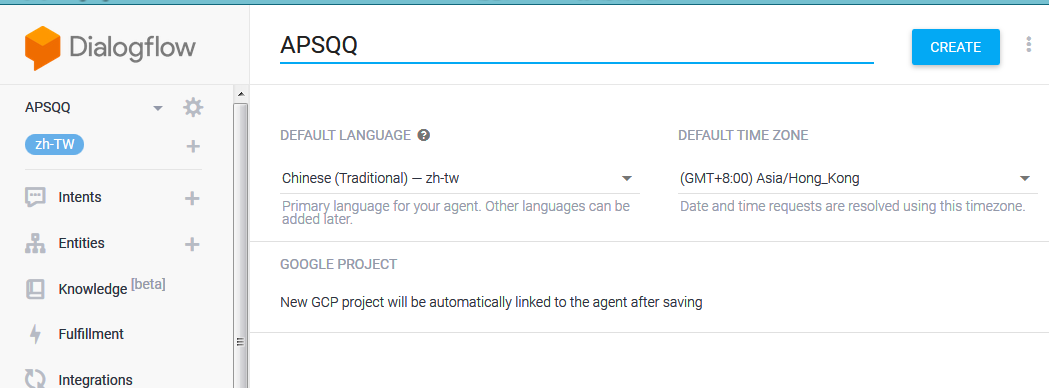Screen dimensions: 1049x388
Task: Create new intent with plus icon
Action: tap(192, 198)
